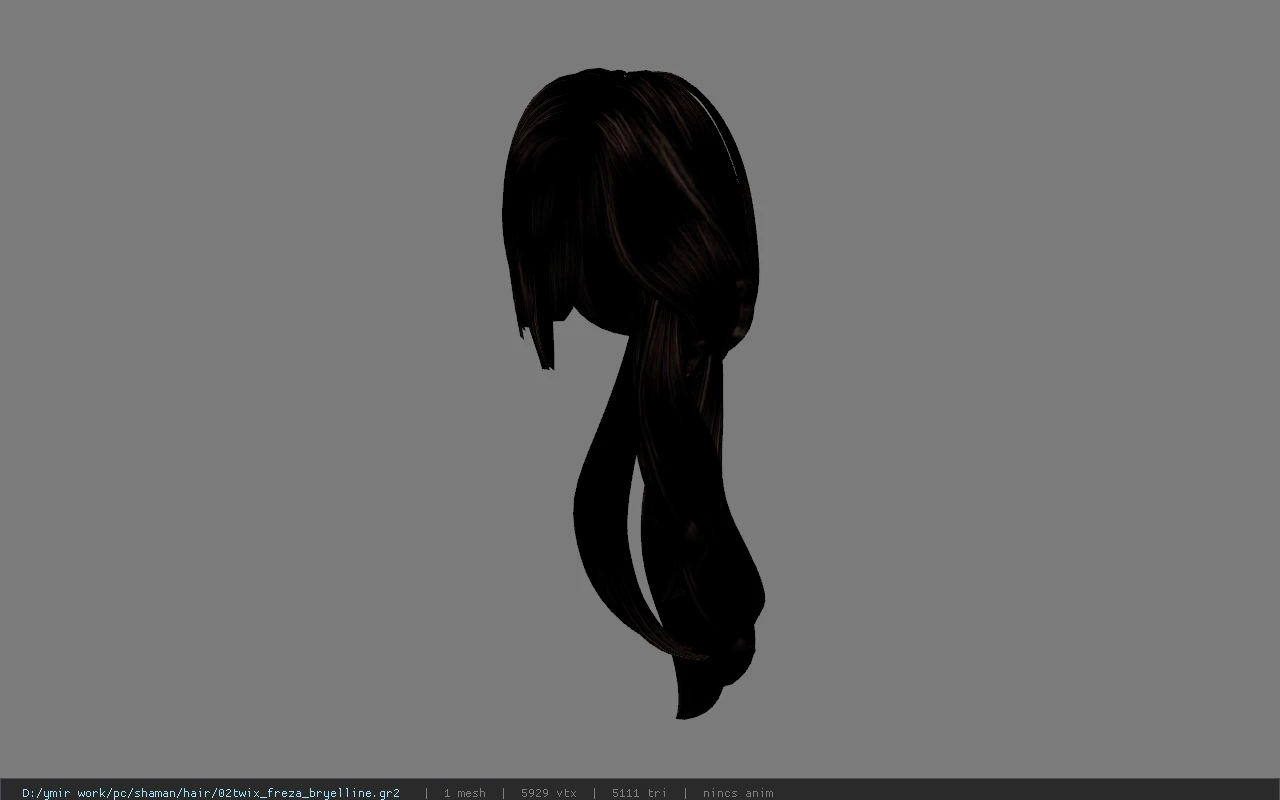1280x800 pixels.
Task: Click the '5929 vtx' vertex count
Action: click(x=549, y=793)
